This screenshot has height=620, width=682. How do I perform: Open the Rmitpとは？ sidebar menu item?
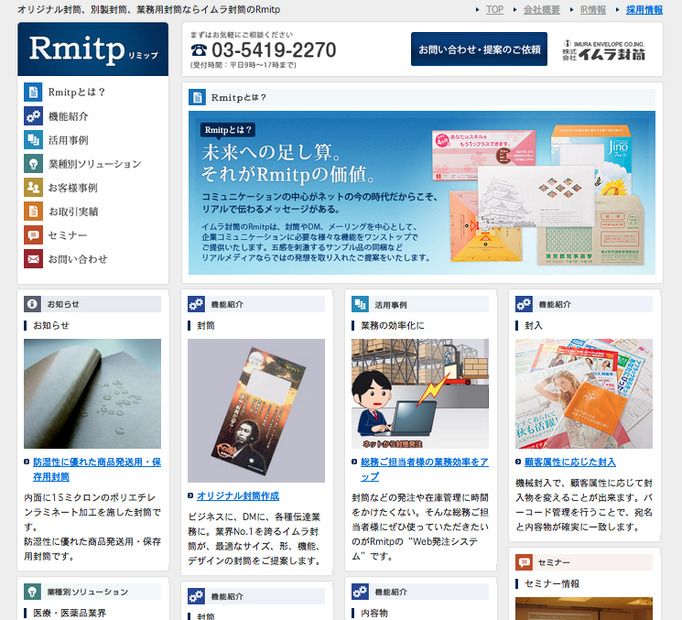(x=77, y=92)
